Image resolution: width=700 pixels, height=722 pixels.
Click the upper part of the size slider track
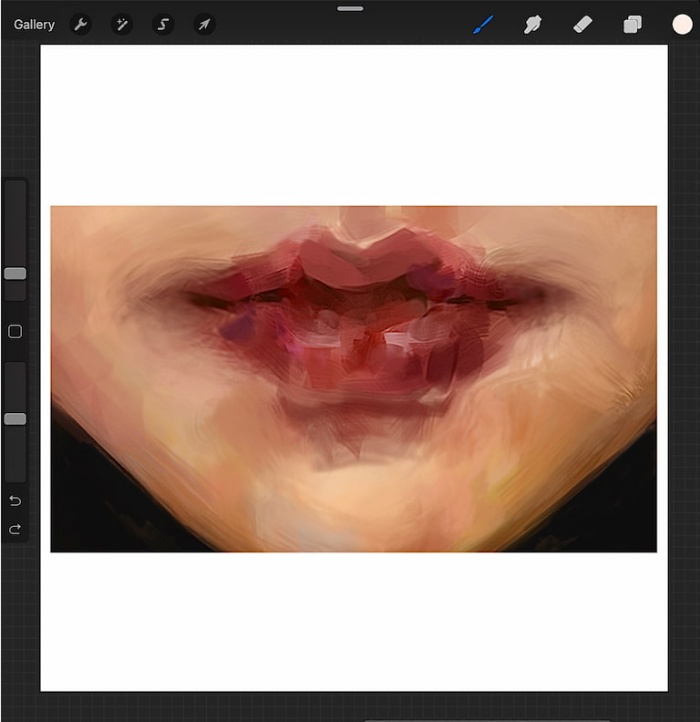click(x=15, y=223)
